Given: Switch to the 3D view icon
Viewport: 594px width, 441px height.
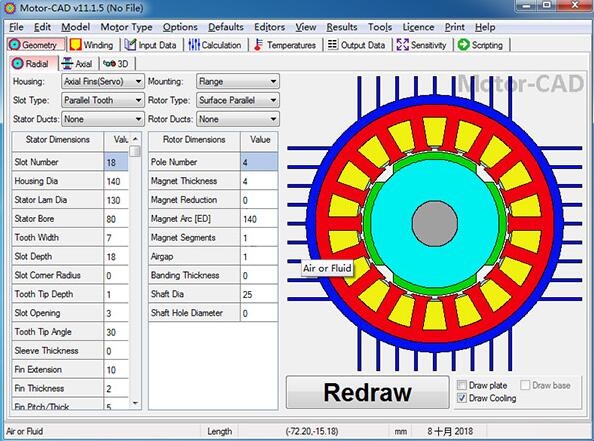Looking at the screenshot, I should 109,64.
